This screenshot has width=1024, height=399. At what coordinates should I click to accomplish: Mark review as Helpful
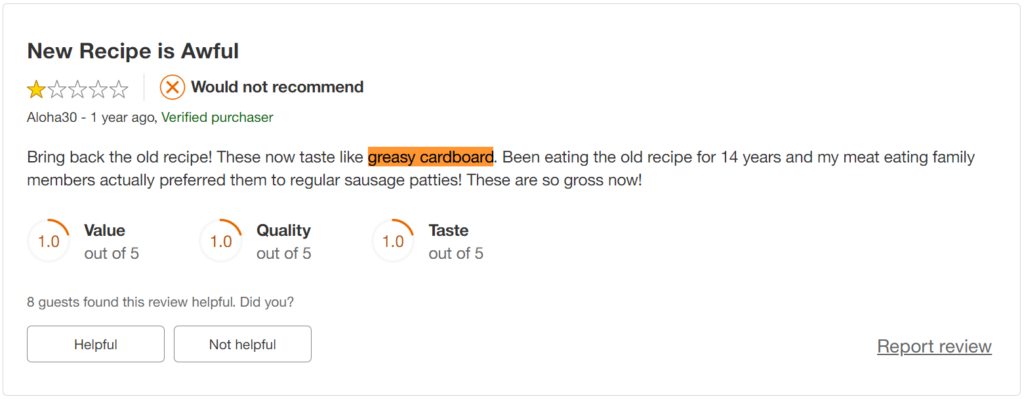[95, 344]
